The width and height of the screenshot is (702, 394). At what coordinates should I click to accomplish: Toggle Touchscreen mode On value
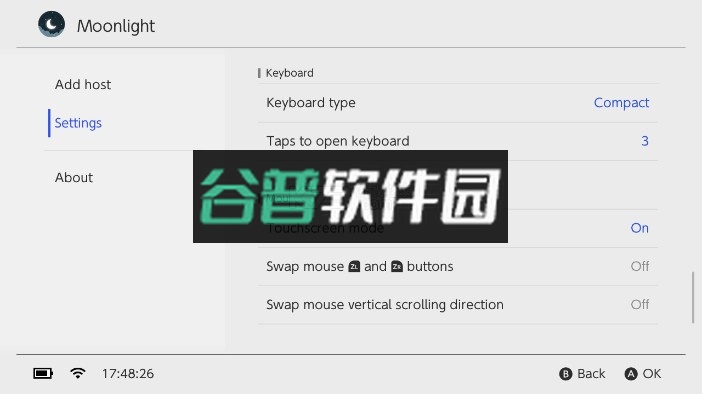click(639, 228)
